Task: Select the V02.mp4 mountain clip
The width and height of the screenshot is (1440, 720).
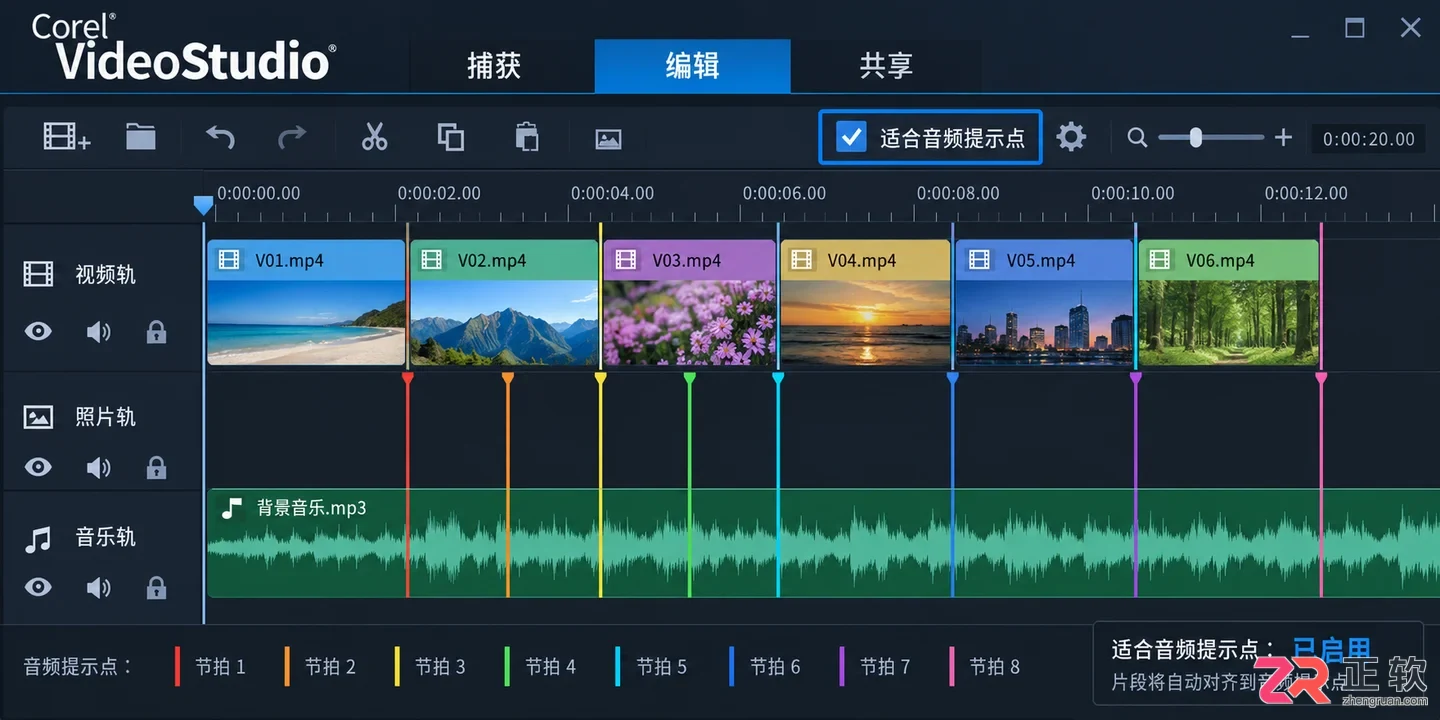Action: click(x=504, y=302)
